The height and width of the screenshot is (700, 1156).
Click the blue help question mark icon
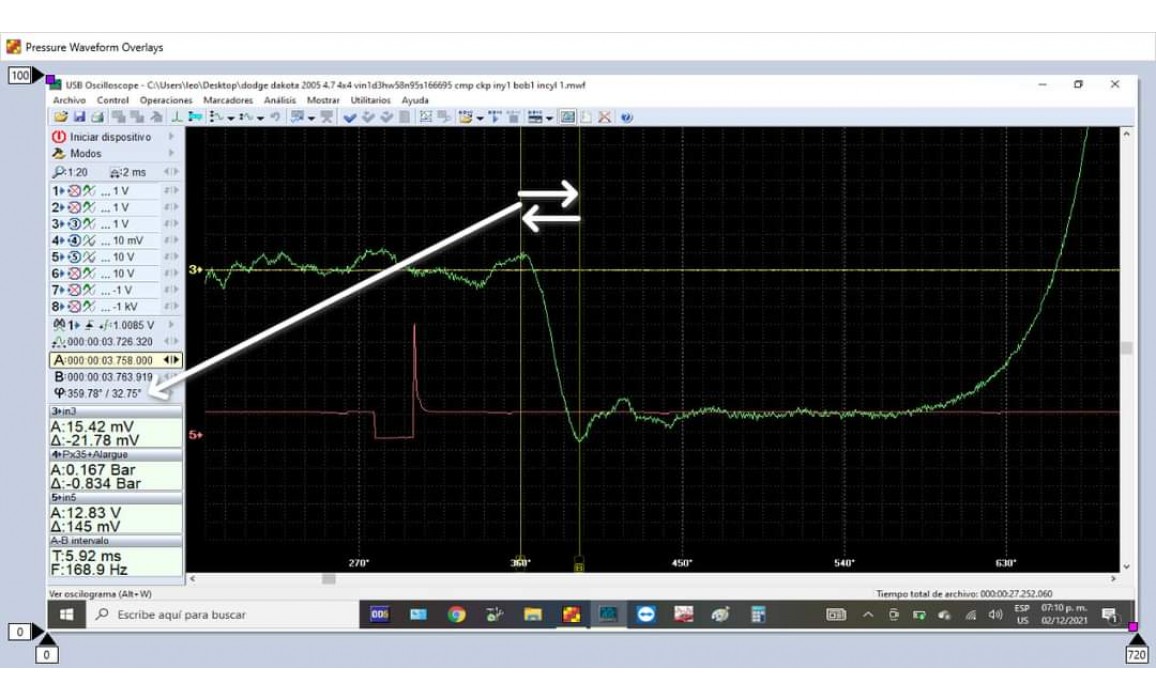click(x=626, y=117)
